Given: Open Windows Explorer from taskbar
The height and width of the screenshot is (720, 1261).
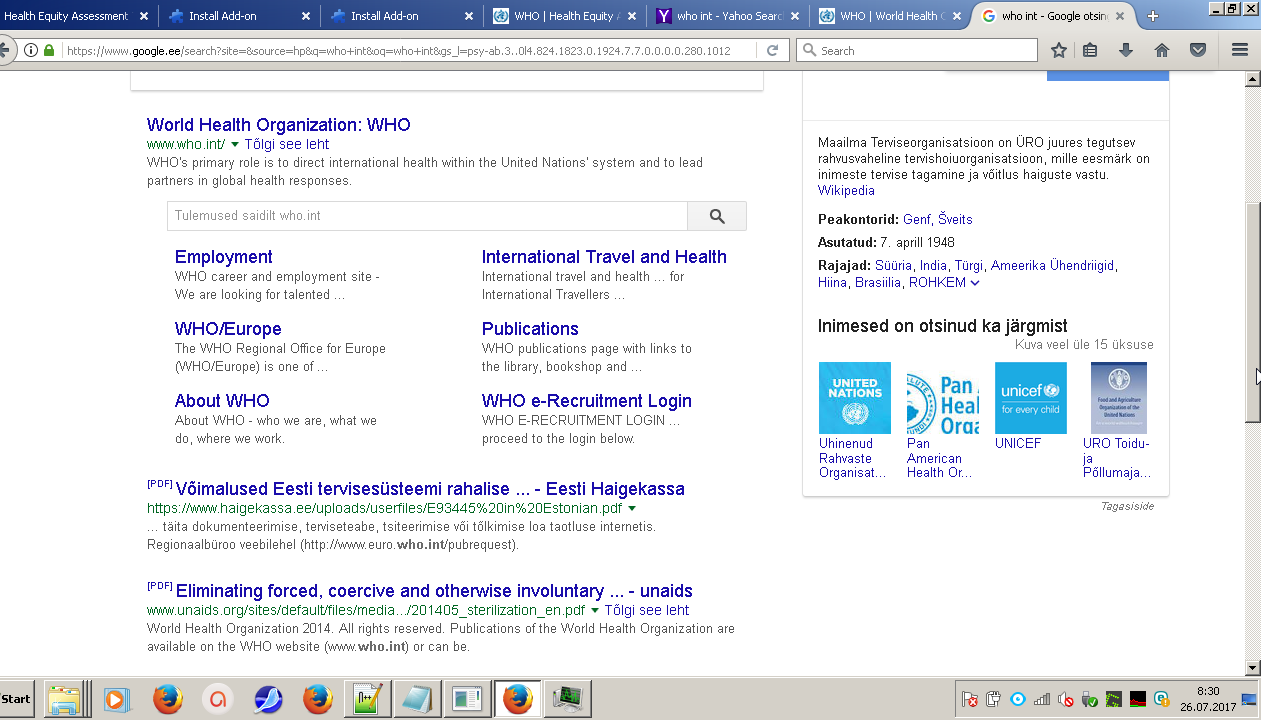Looking at the screenshot, I should coord(65,699).
